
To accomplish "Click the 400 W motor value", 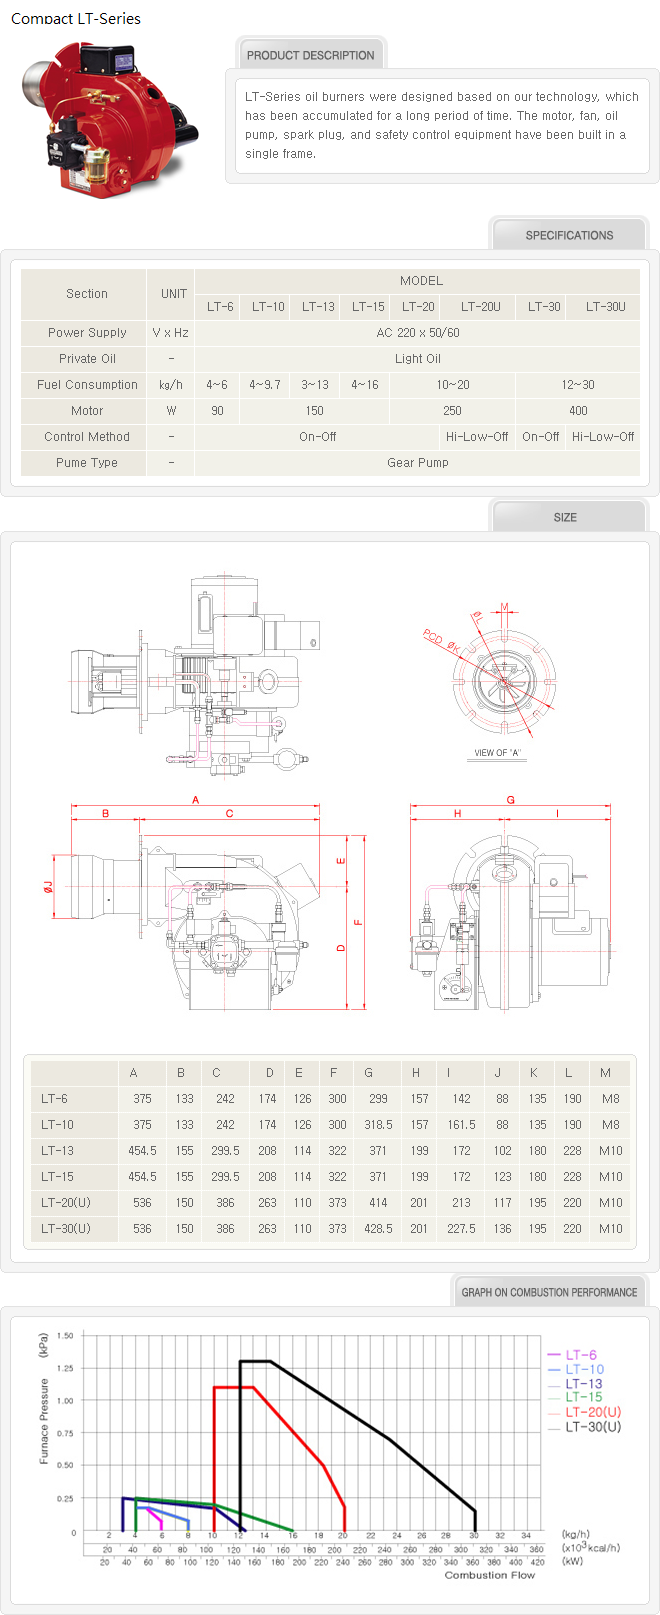I will [578, 411].
